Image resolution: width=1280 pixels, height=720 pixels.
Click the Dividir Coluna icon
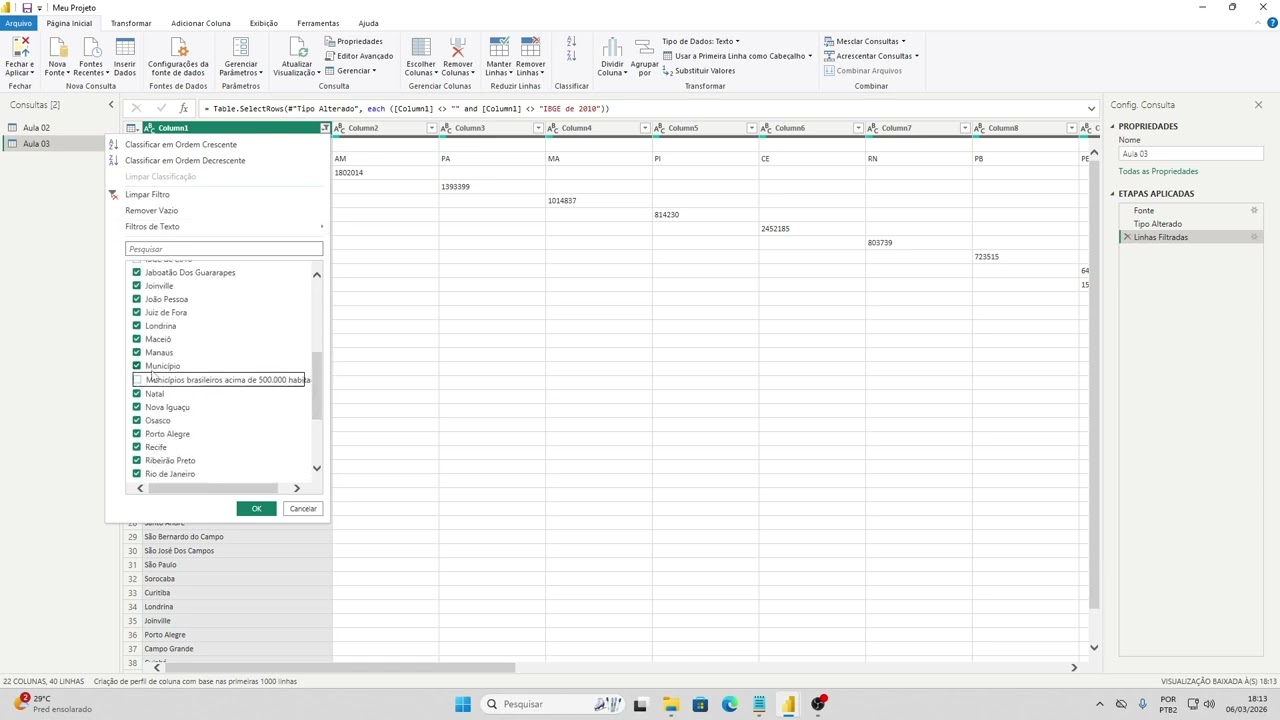(x=611, y=47)
